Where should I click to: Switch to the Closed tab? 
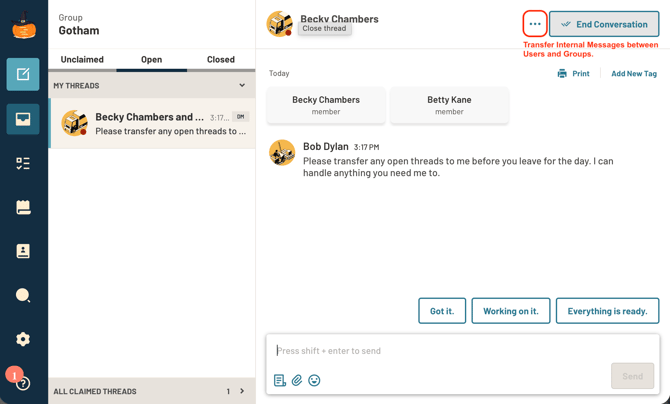[x=221, y=59]
